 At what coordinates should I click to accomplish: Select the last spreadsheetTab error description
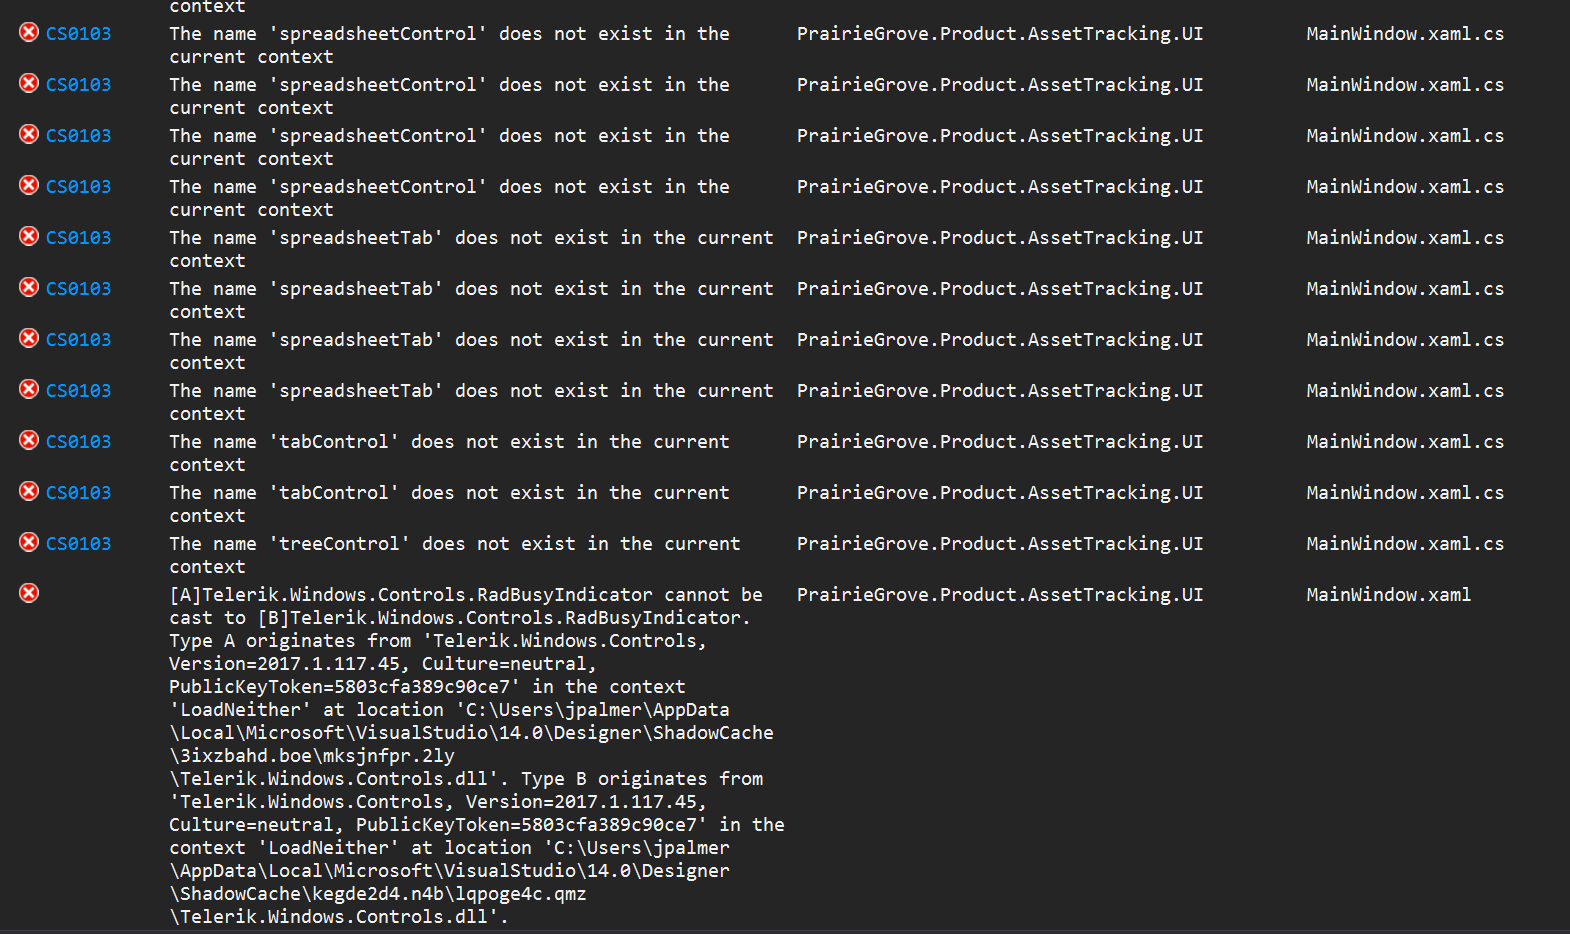470,402
